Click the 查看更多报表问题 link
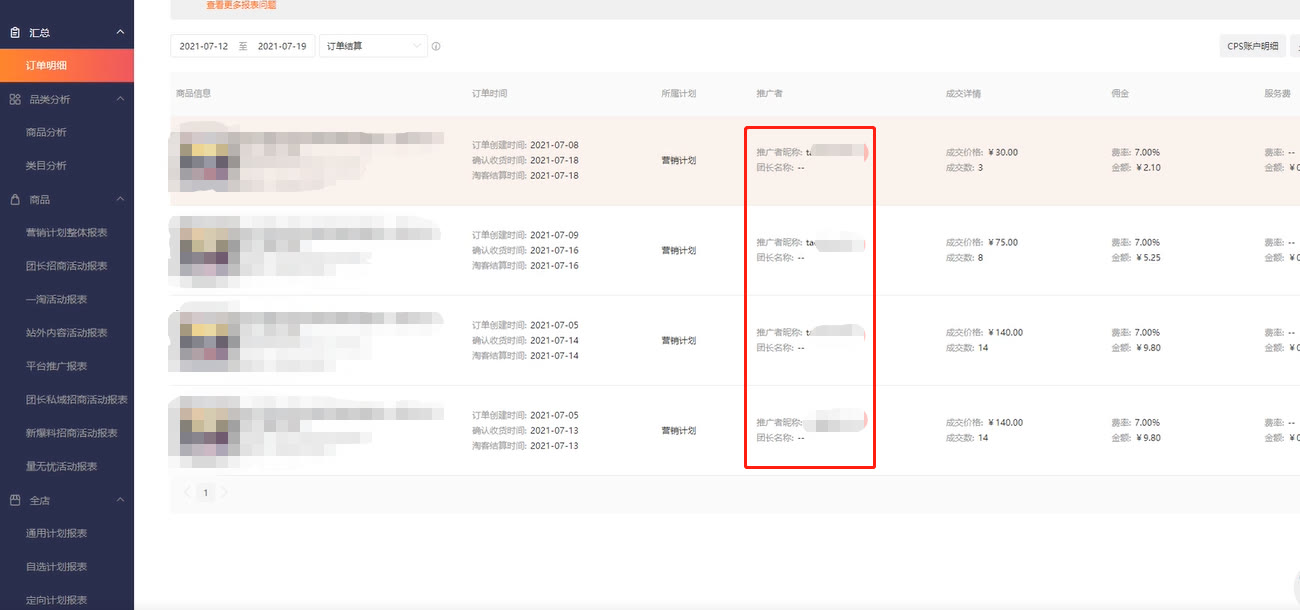The height and width of the screenshot is (610, 1300). click(x=241, y=5)
